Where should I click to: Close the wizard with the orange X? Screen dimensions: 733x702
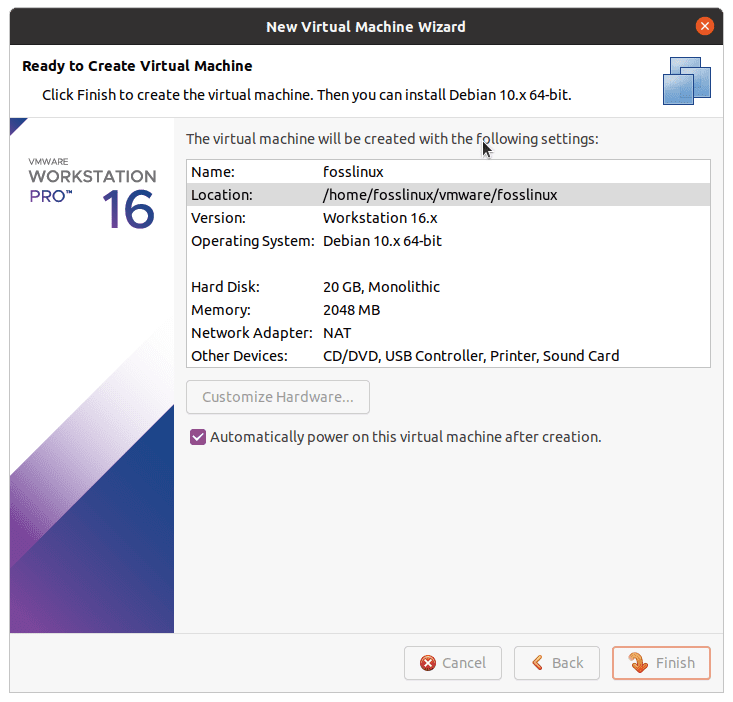(704, 26)
